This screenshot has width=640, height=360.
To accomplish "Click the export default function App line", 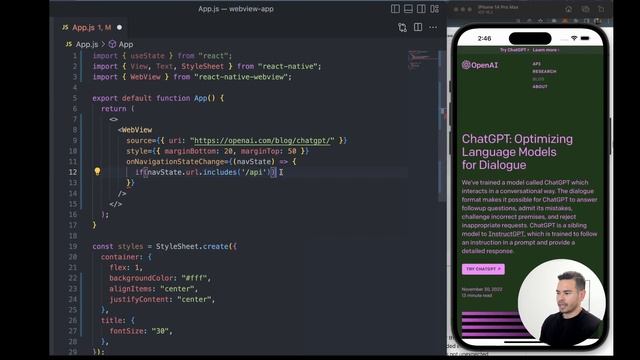I will point(158,98).
